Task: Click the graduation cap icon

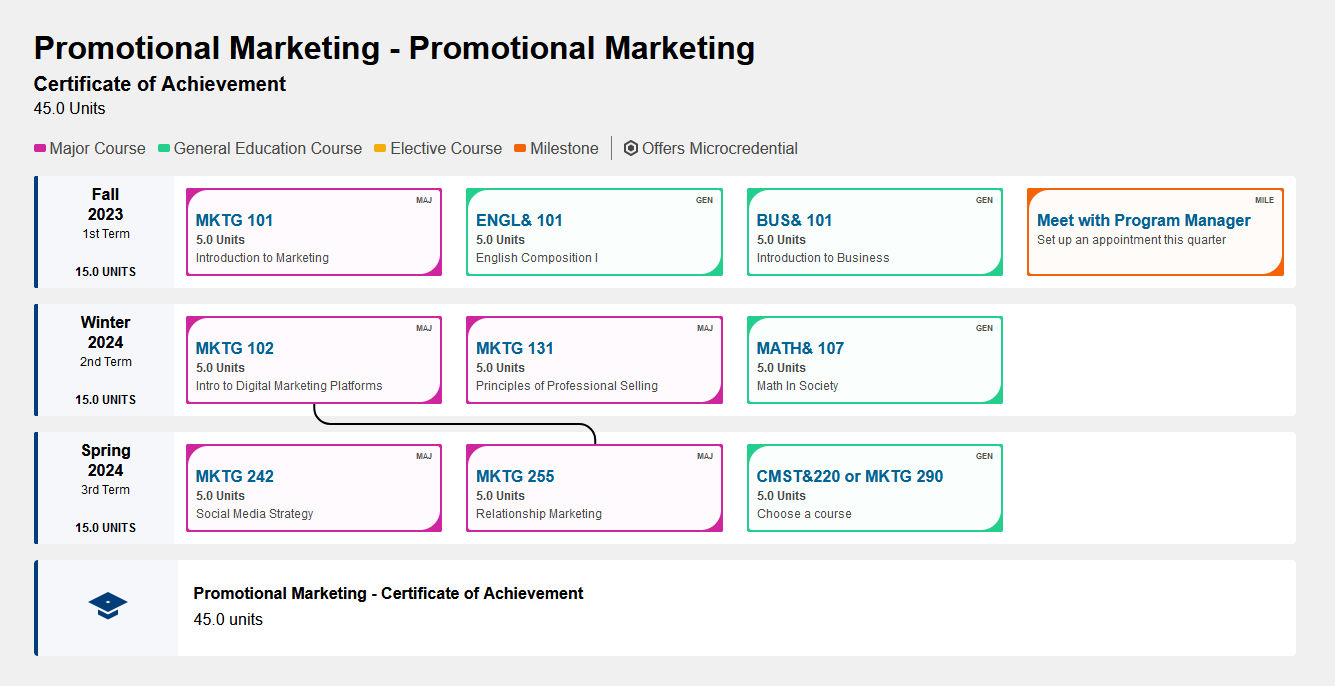Action: pyautogui.click(x=108, y=605)
